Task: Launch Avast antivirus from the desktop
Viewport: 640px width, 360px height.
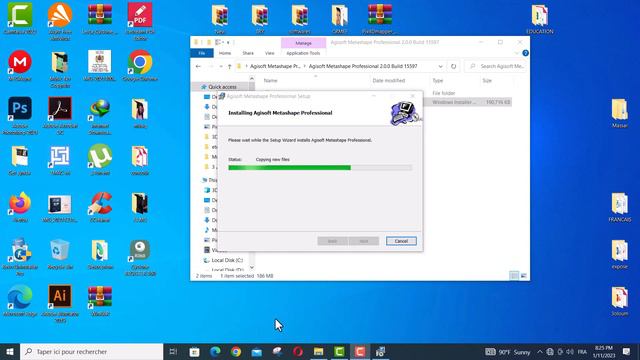Action: point(60,21)
